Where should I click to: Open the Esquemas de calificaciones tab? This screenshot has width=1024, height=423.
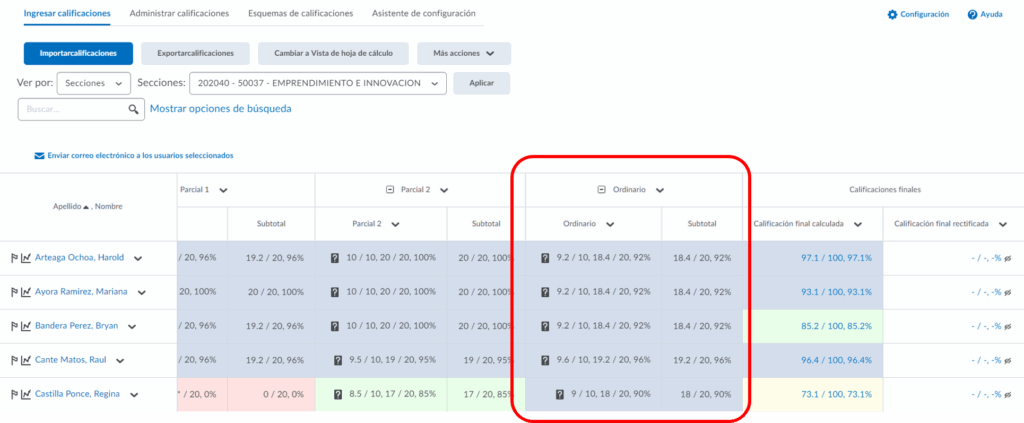pyautogui.click(x=300, y=14)
